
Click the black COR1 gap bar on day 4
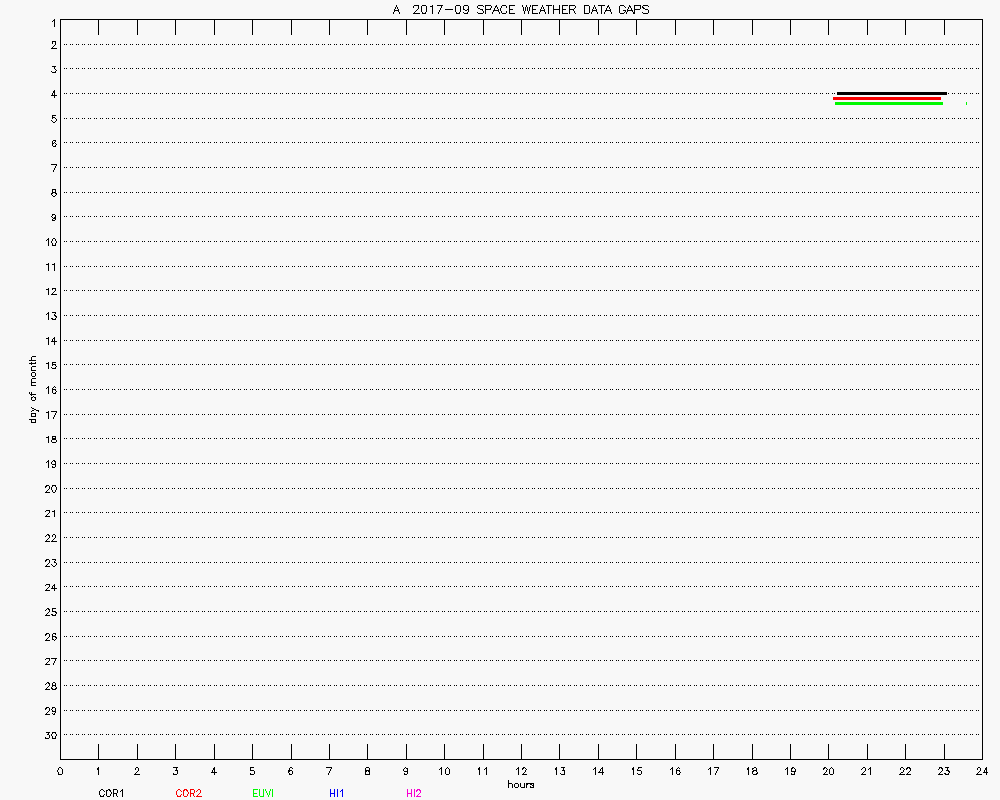891,93
